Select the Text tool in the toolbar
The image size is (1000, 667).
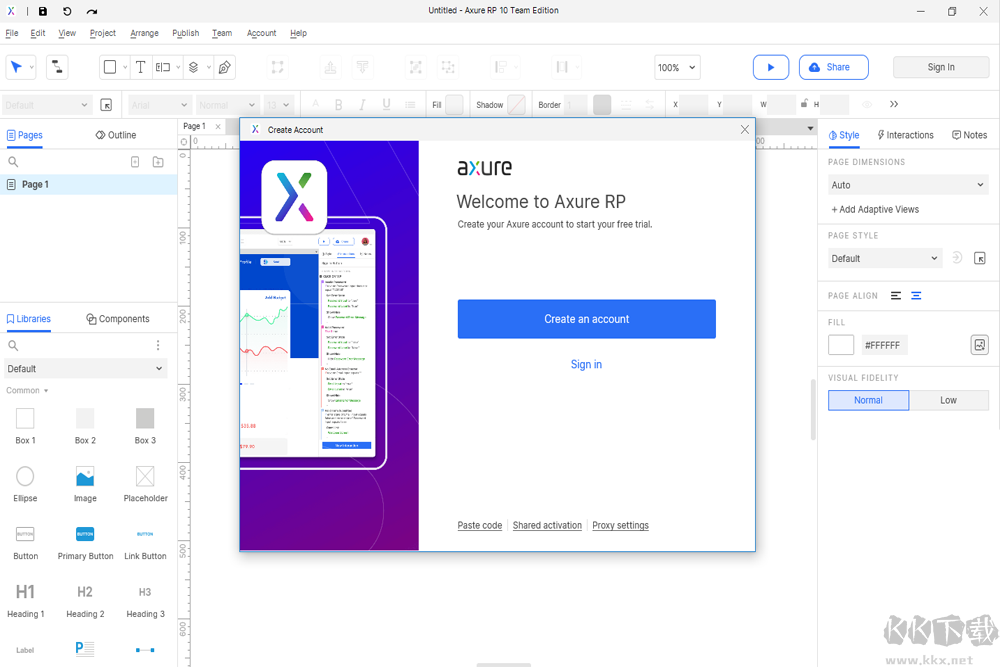pyautogui.click(x=141, y=67)
